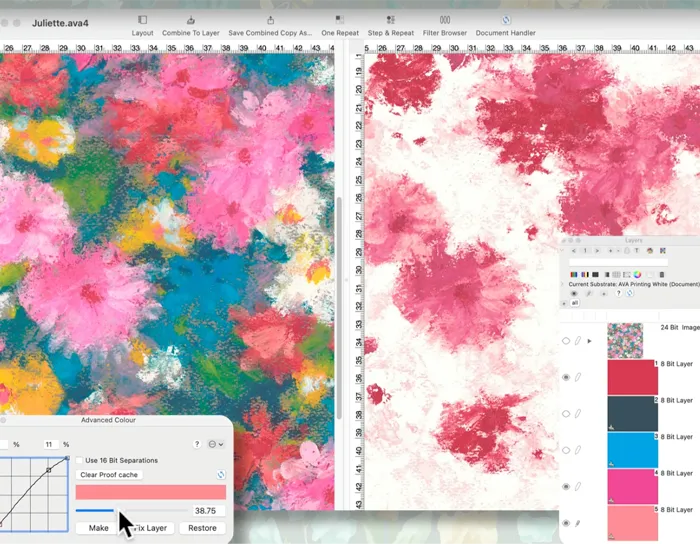Image resolution: width=700 pixels, height=544 pixels.
Task: Click the solid black rectangle icon
Action: pos(595,274)
